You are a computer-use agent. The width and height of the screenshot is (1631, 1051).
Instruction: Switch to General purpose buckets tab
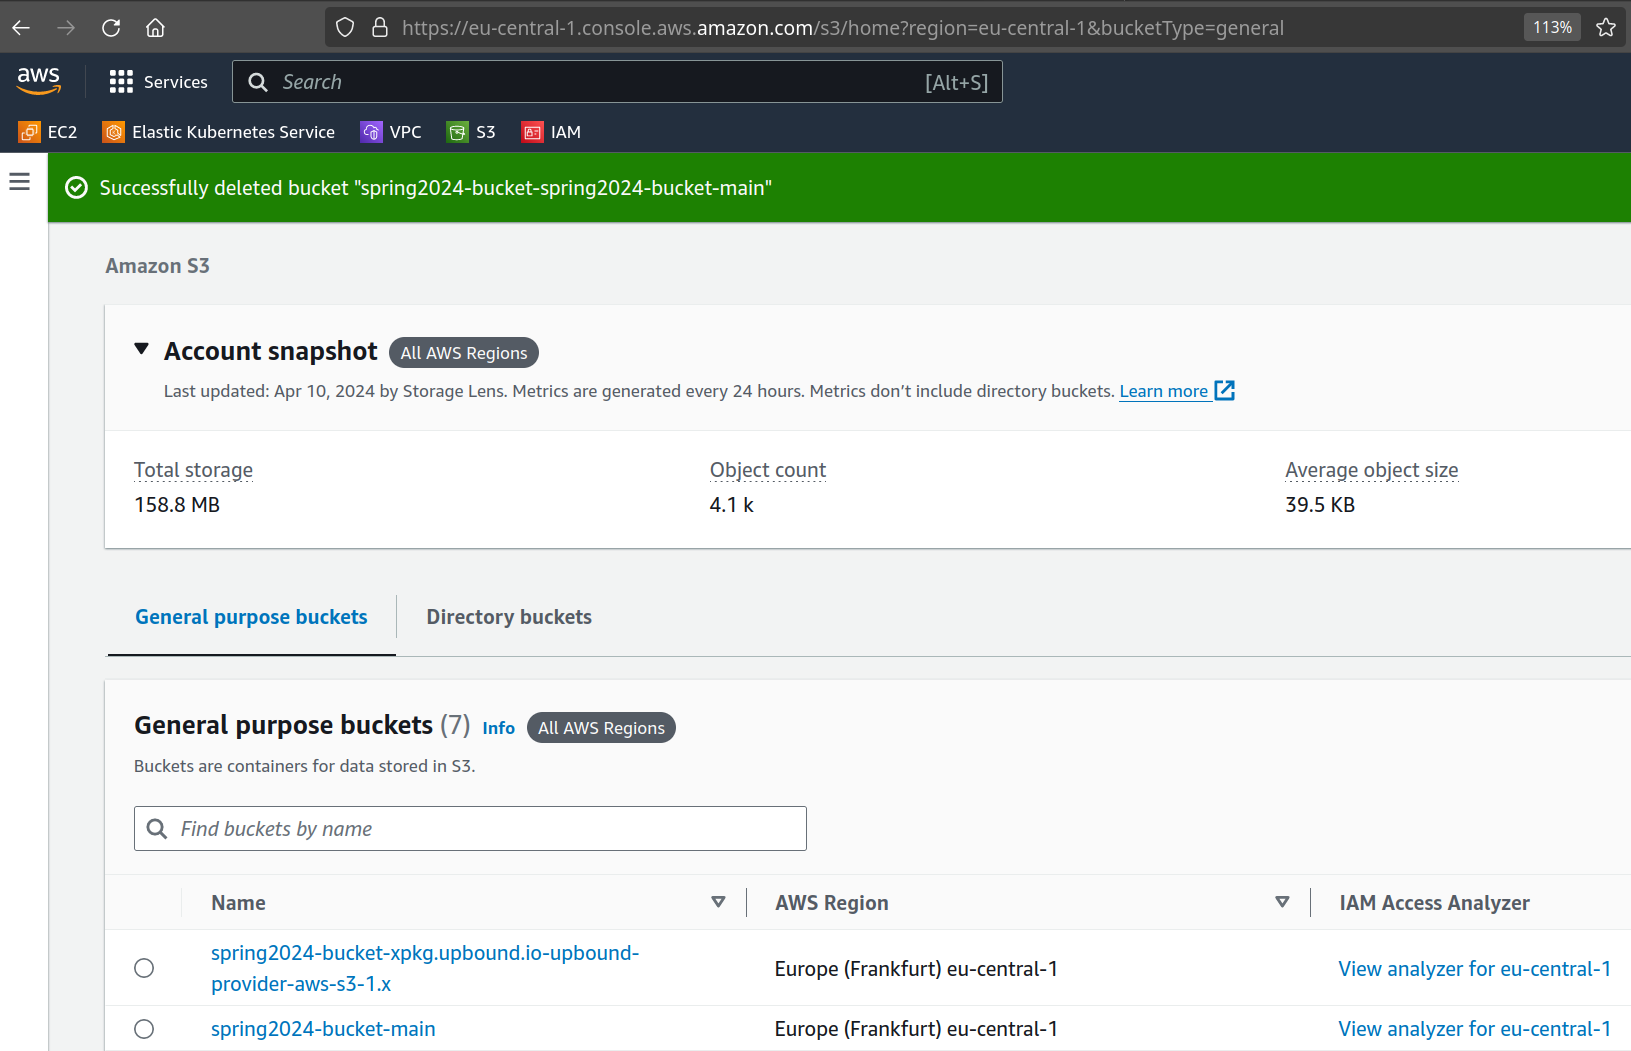click(x=252, y=617)
